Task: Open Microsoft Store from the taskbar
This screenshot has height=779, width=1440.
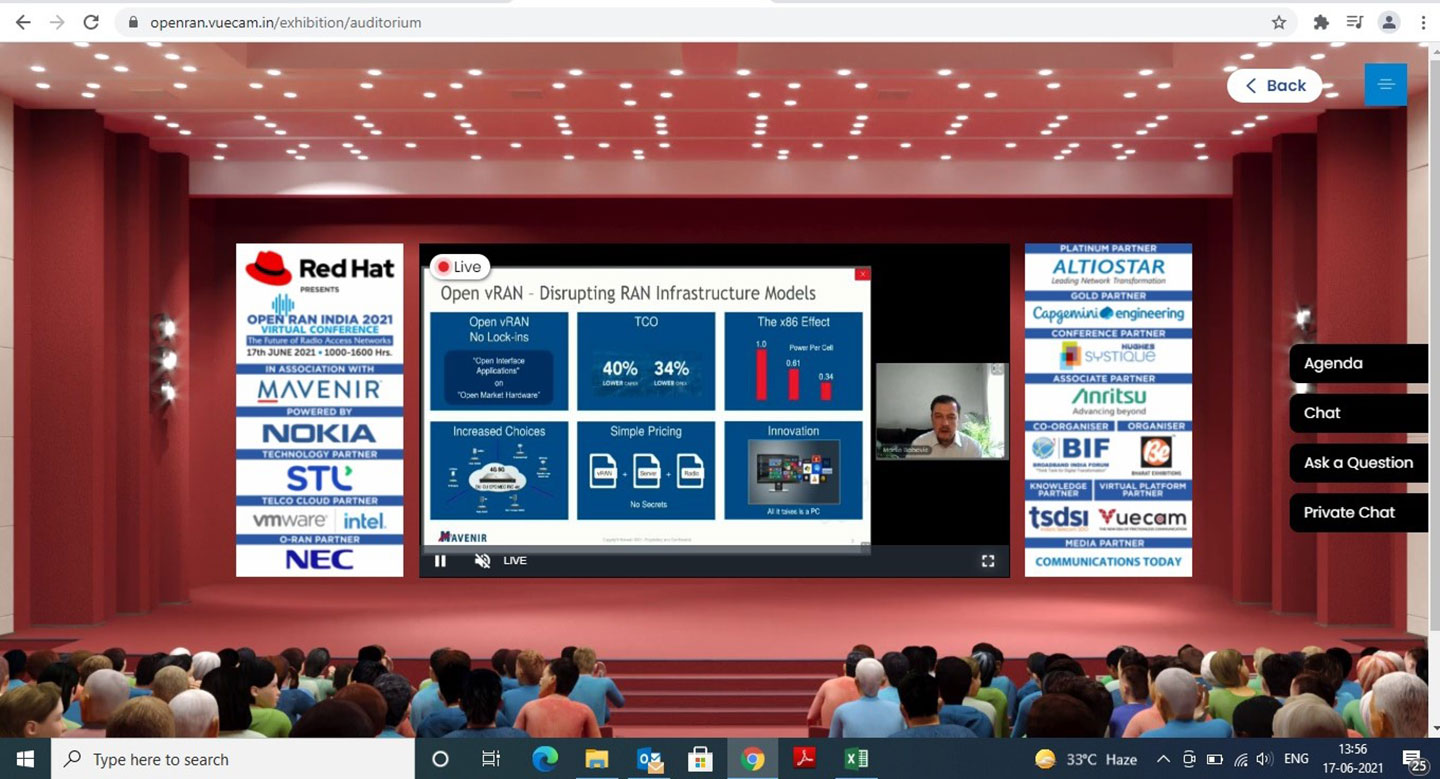Action: click(701, 759)
